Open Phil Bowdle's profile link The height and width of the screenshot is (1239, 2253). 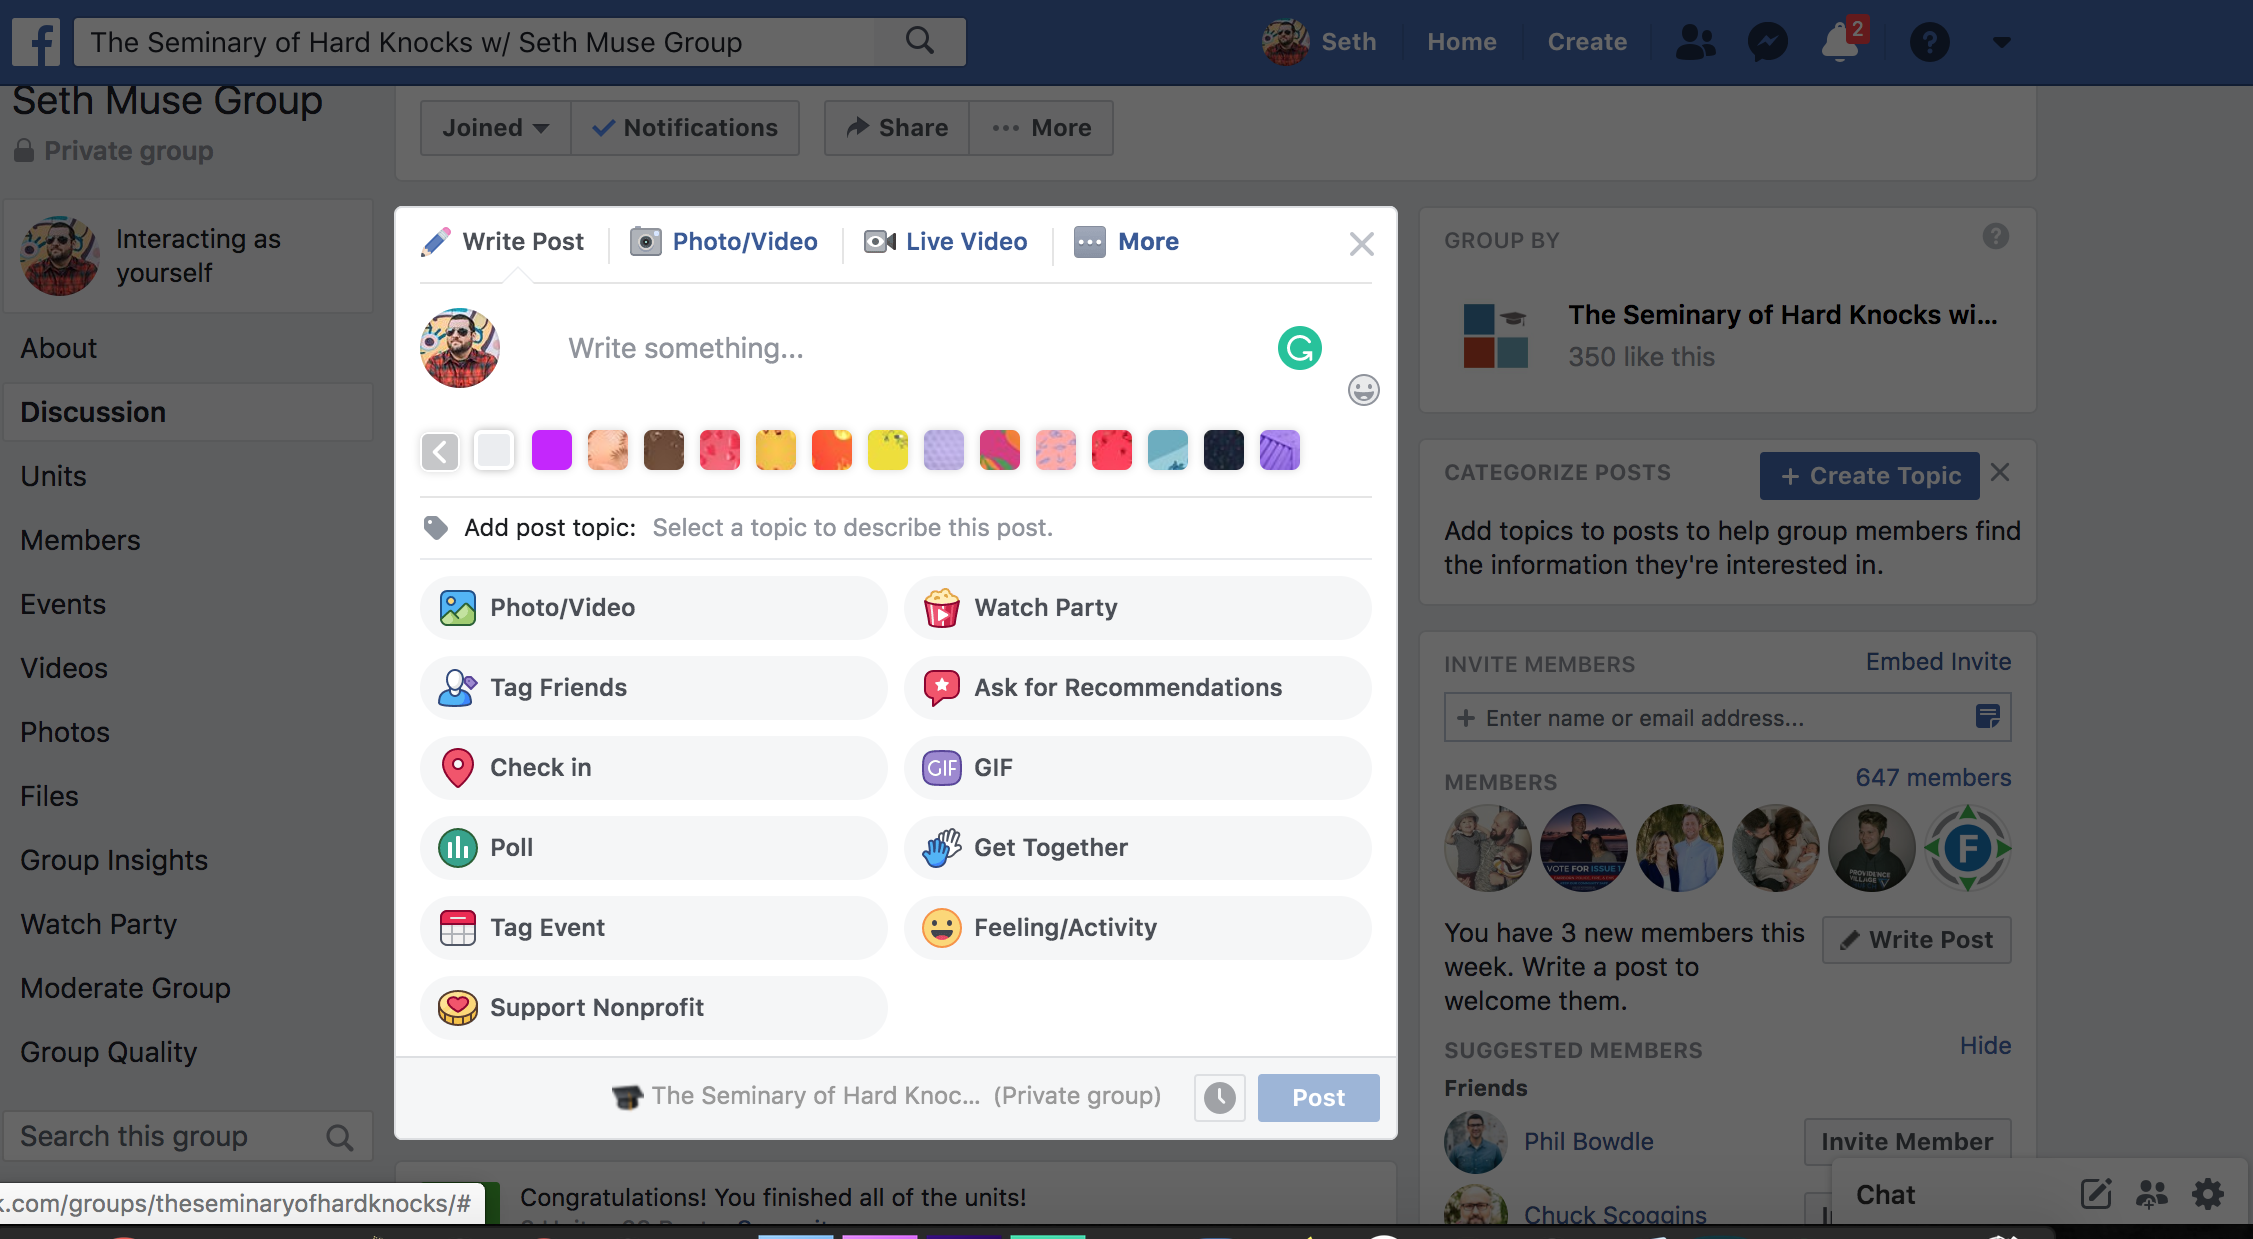point(1588,1142)
